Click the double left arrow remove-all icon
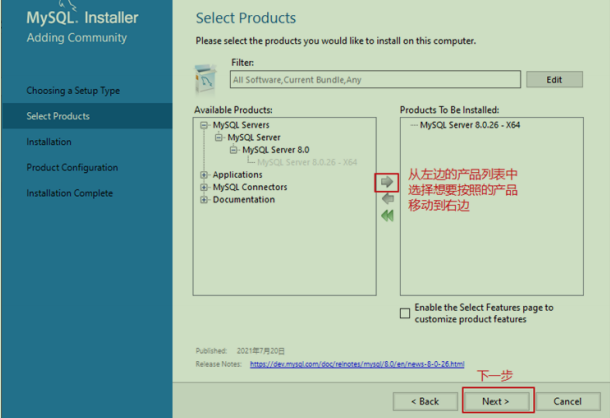Viewport: 610px width, 418px height. 387,216
